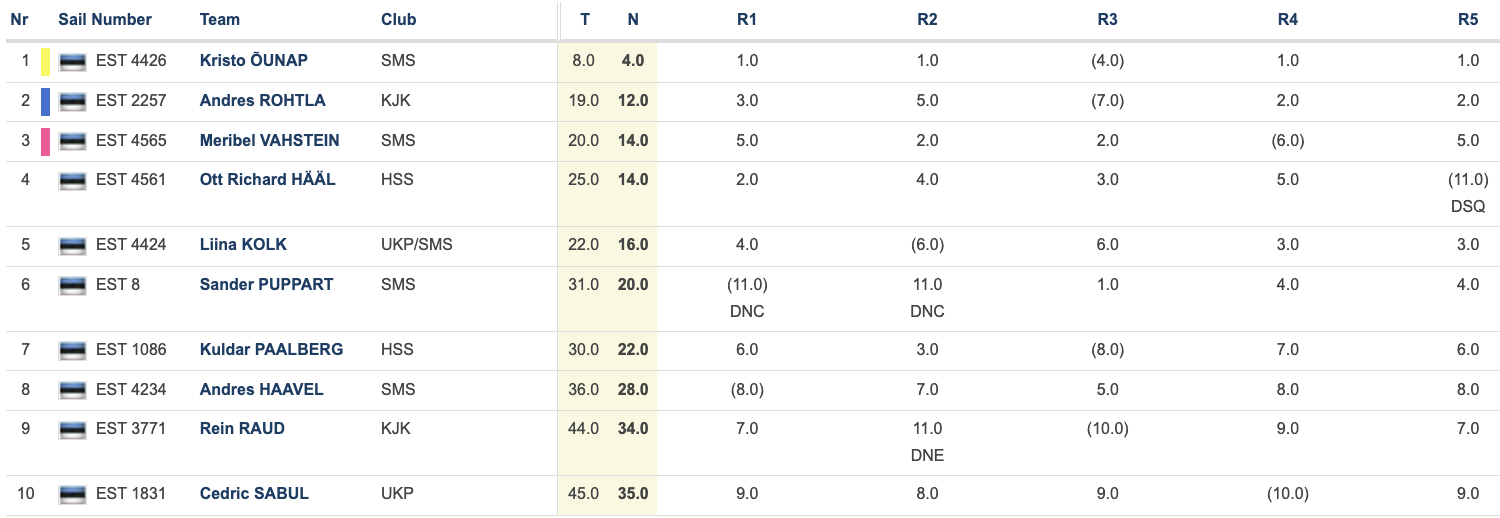The width and height of the screenshot is (1500, 518).
Task: Sort by the Sail Number column header
Action: [105, 19]
